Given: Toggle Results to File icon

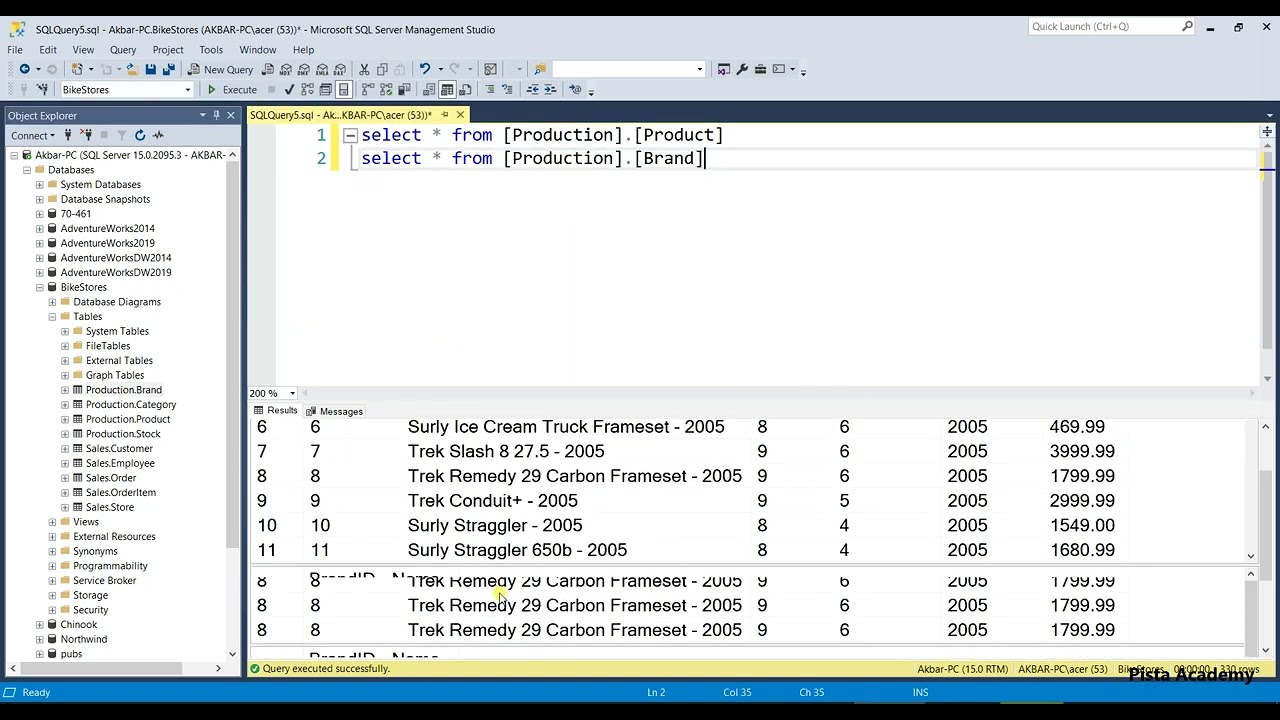Looking at the screenshot, I should [x=465, y=89].
